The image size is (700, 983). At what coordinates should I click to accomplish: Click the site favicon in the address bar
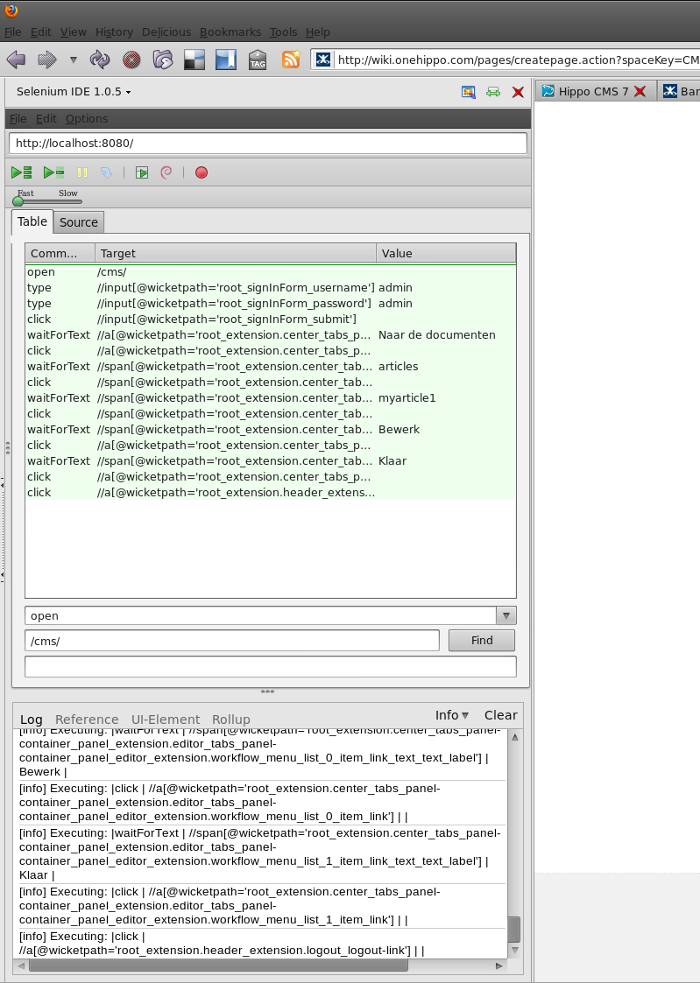click(x=323, y=60)
